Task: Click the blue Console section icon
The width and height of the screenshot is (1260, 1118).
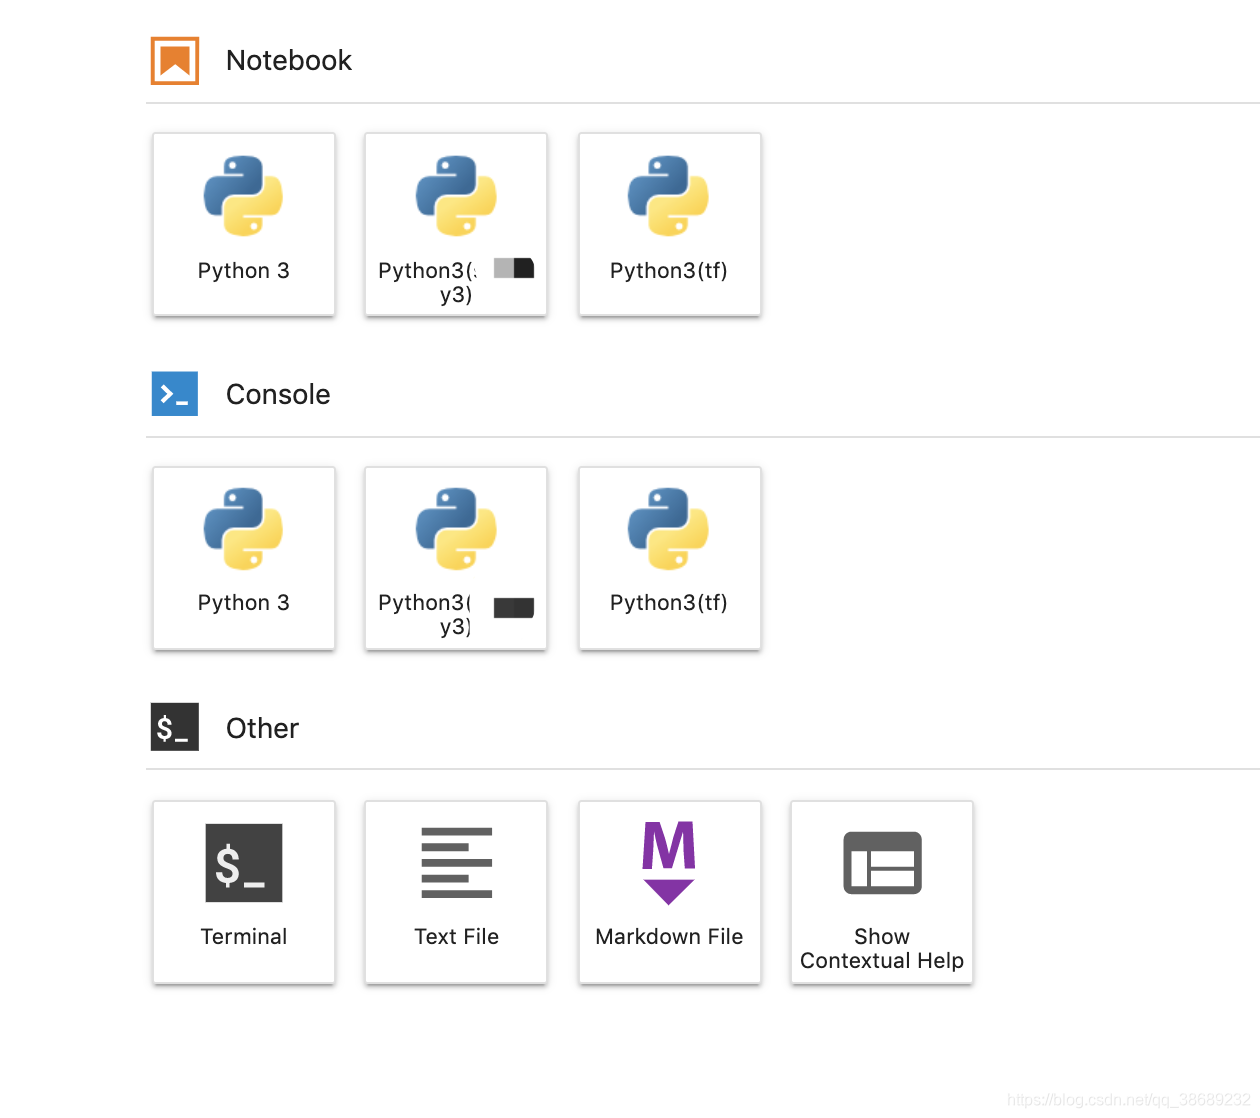Action: 175,394
